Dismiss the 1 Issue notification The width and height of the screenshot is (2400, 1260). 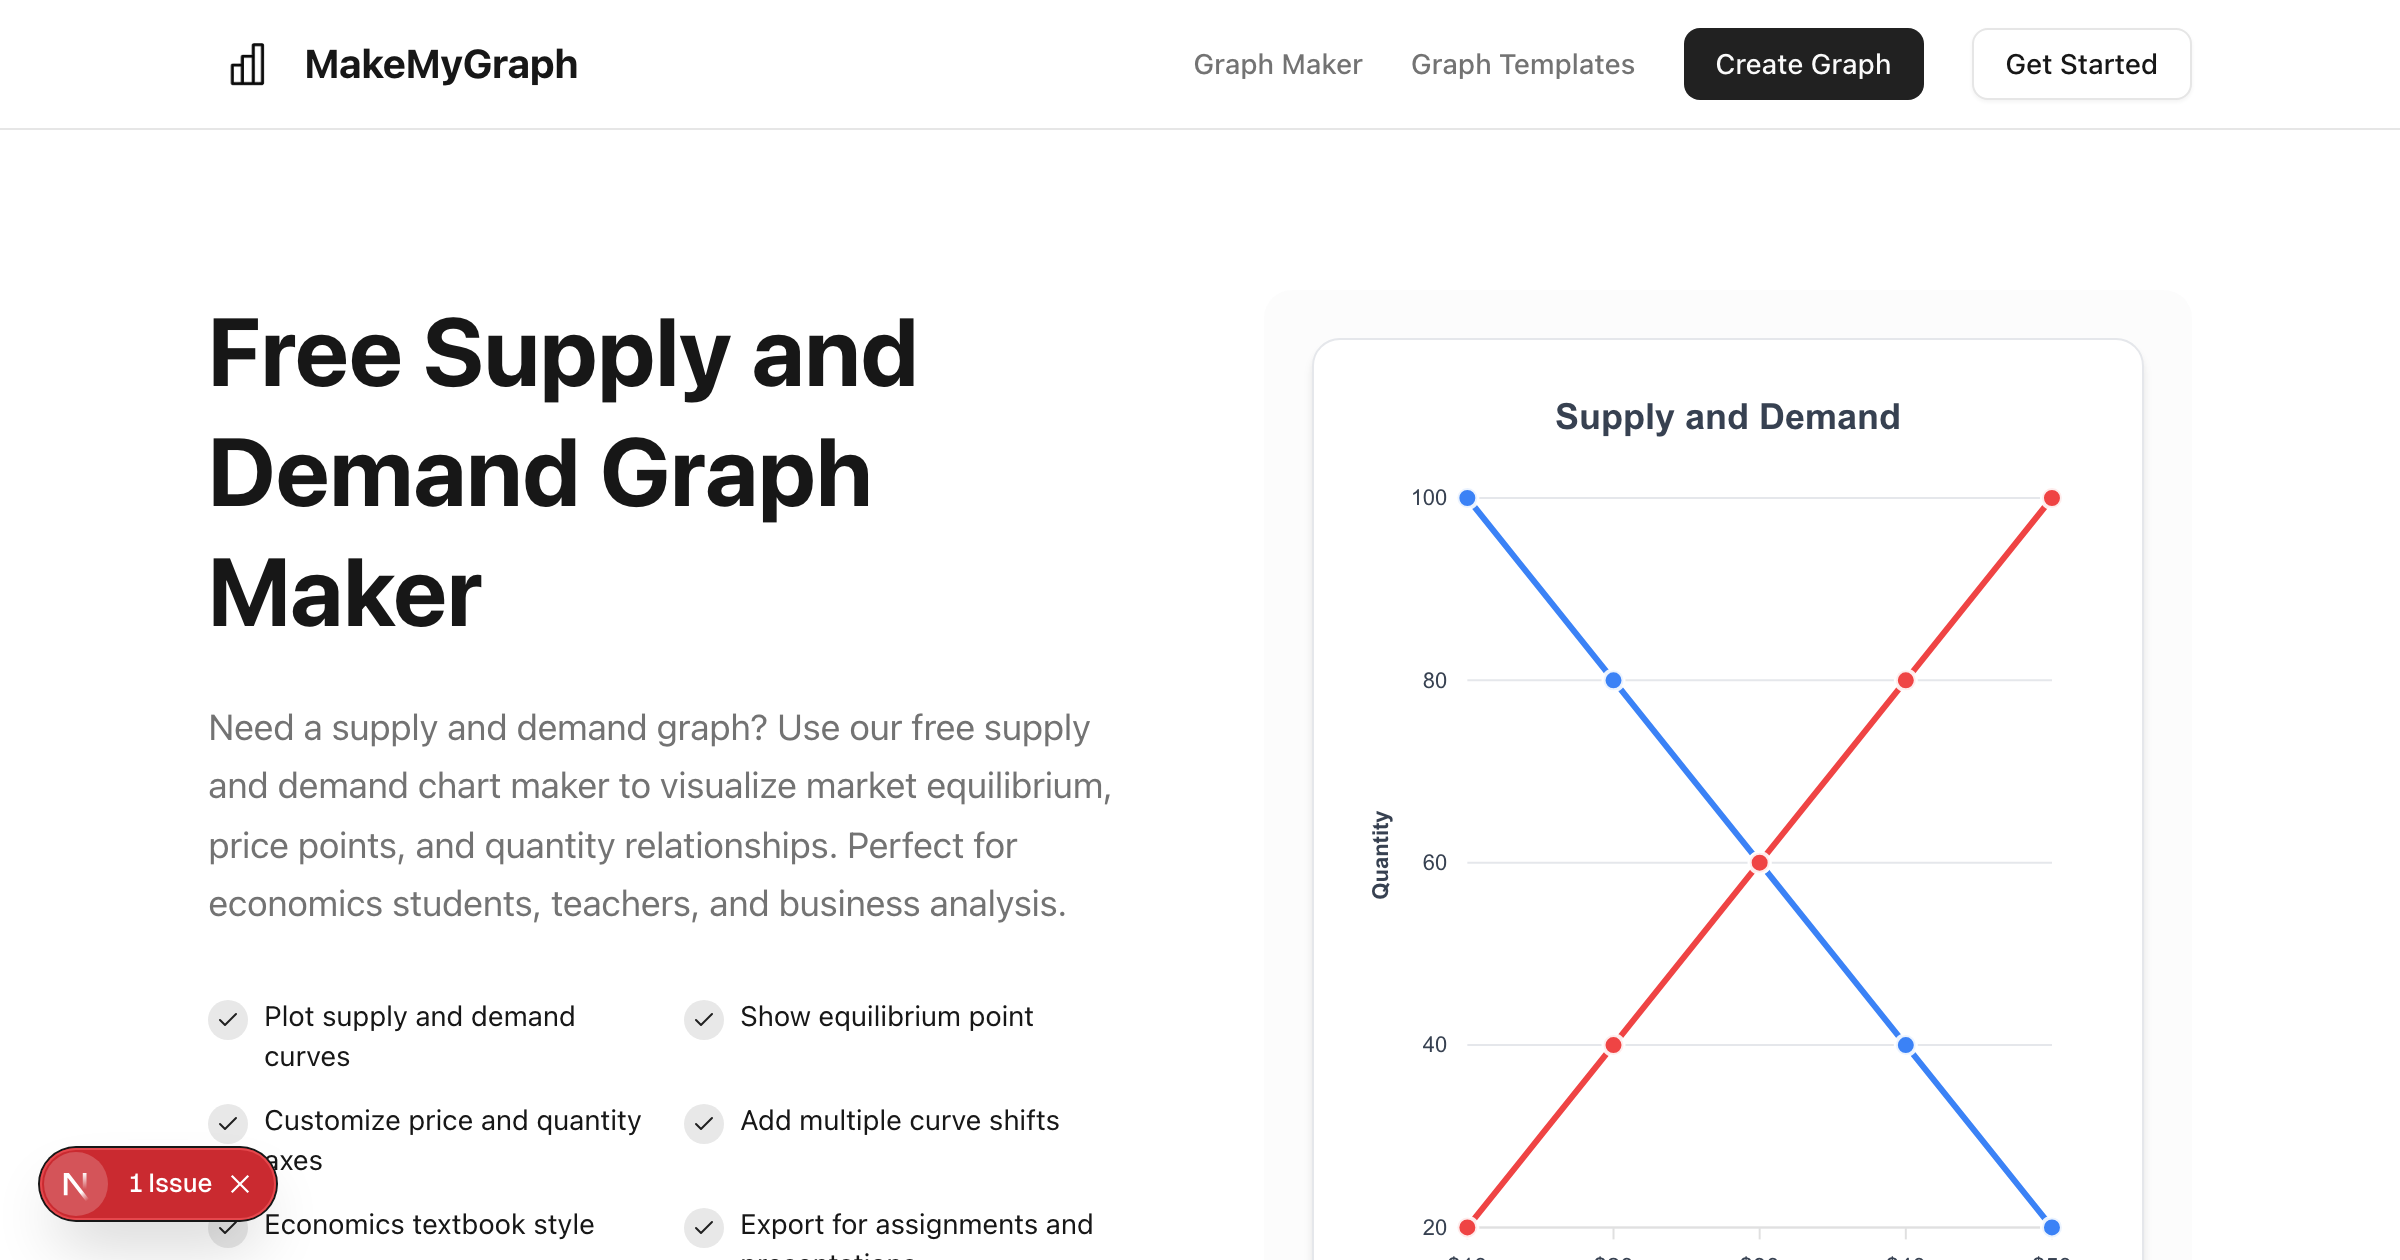pyautogui.click(x=241, y=1183)
